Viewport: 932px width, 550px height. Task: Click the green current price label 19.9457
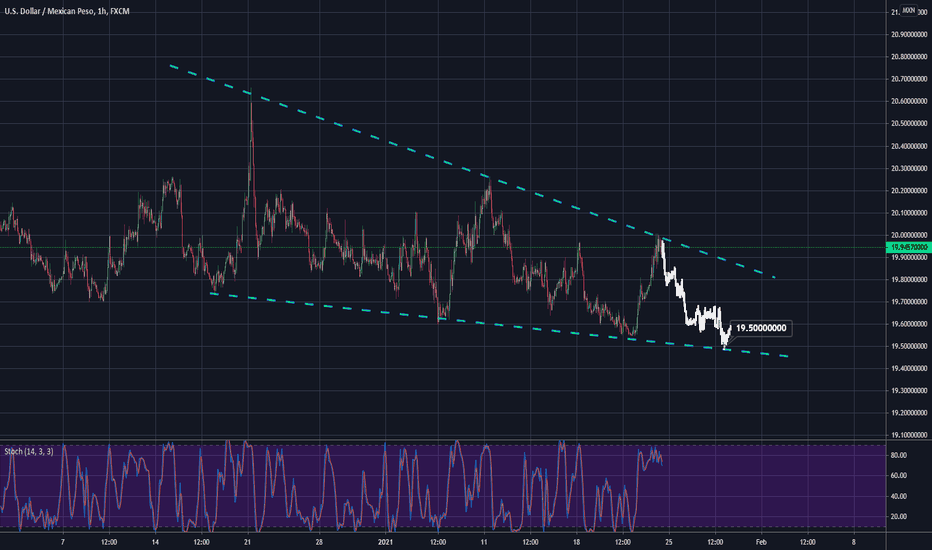tap(909, 247)
